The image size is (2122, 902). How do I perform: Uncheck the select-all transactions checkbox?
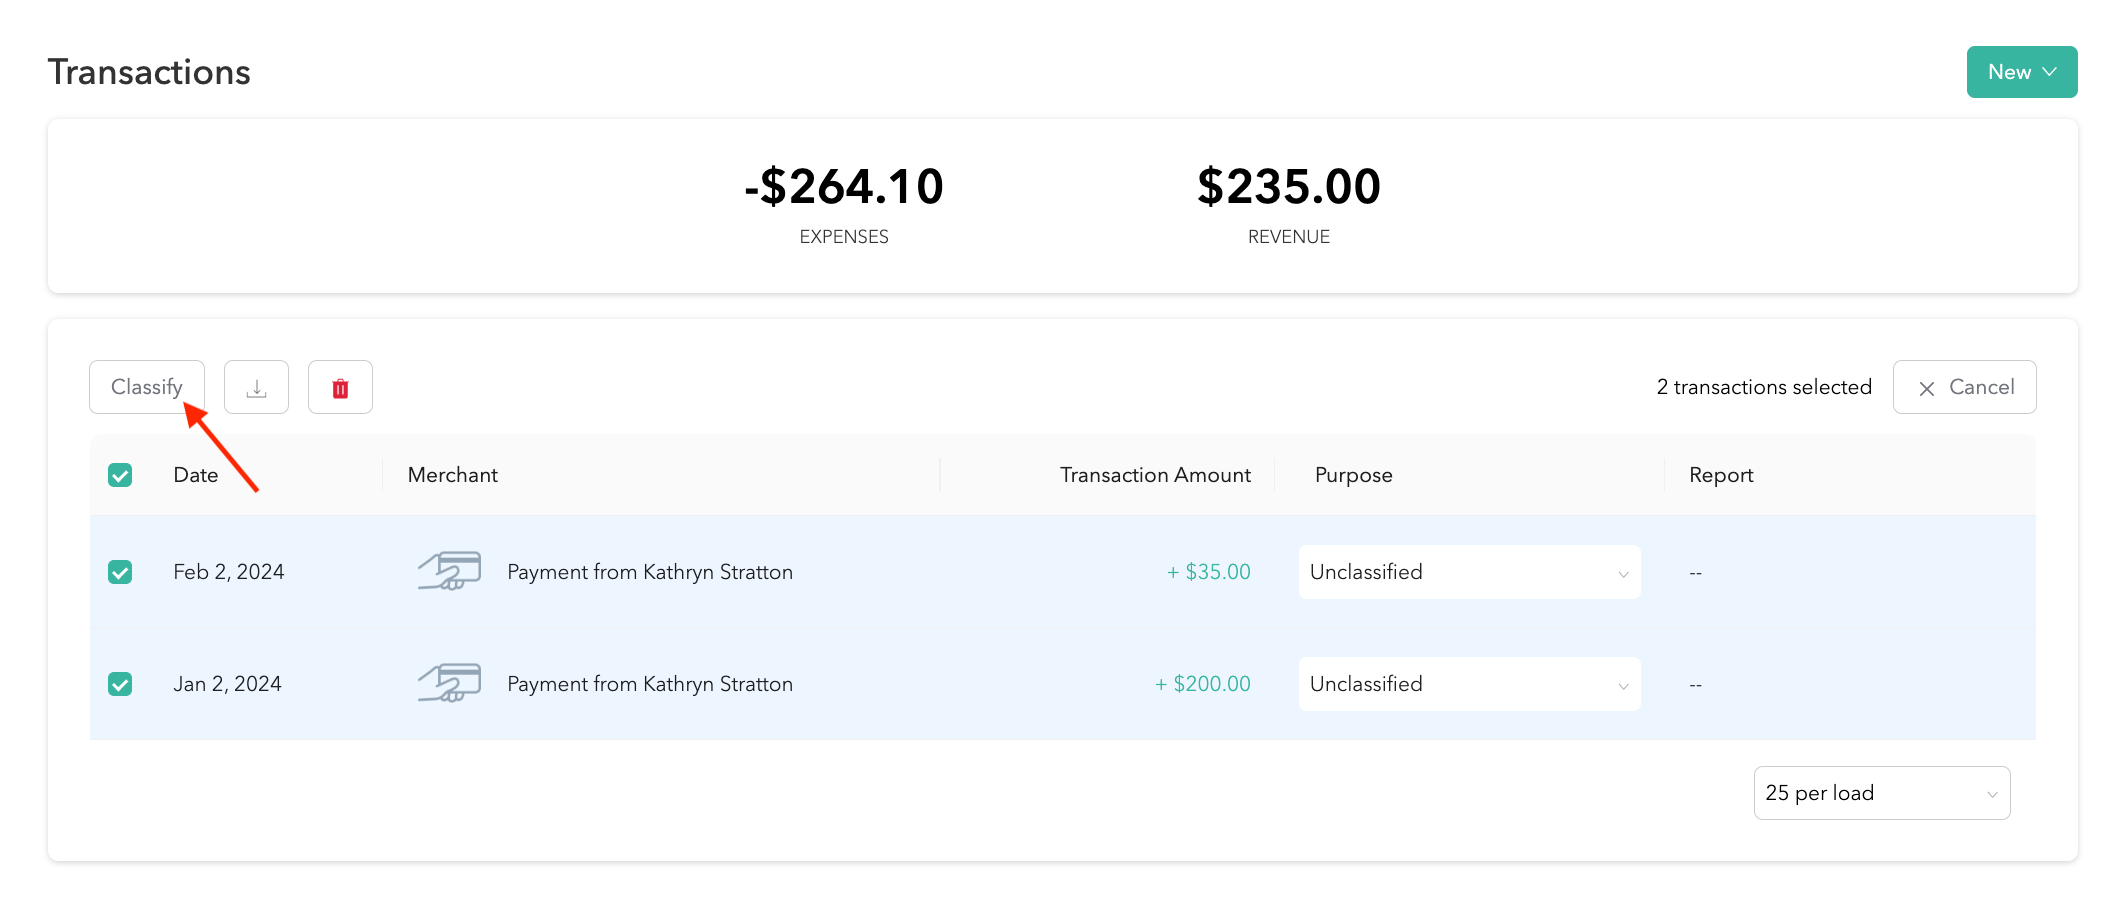click(120, 475)
